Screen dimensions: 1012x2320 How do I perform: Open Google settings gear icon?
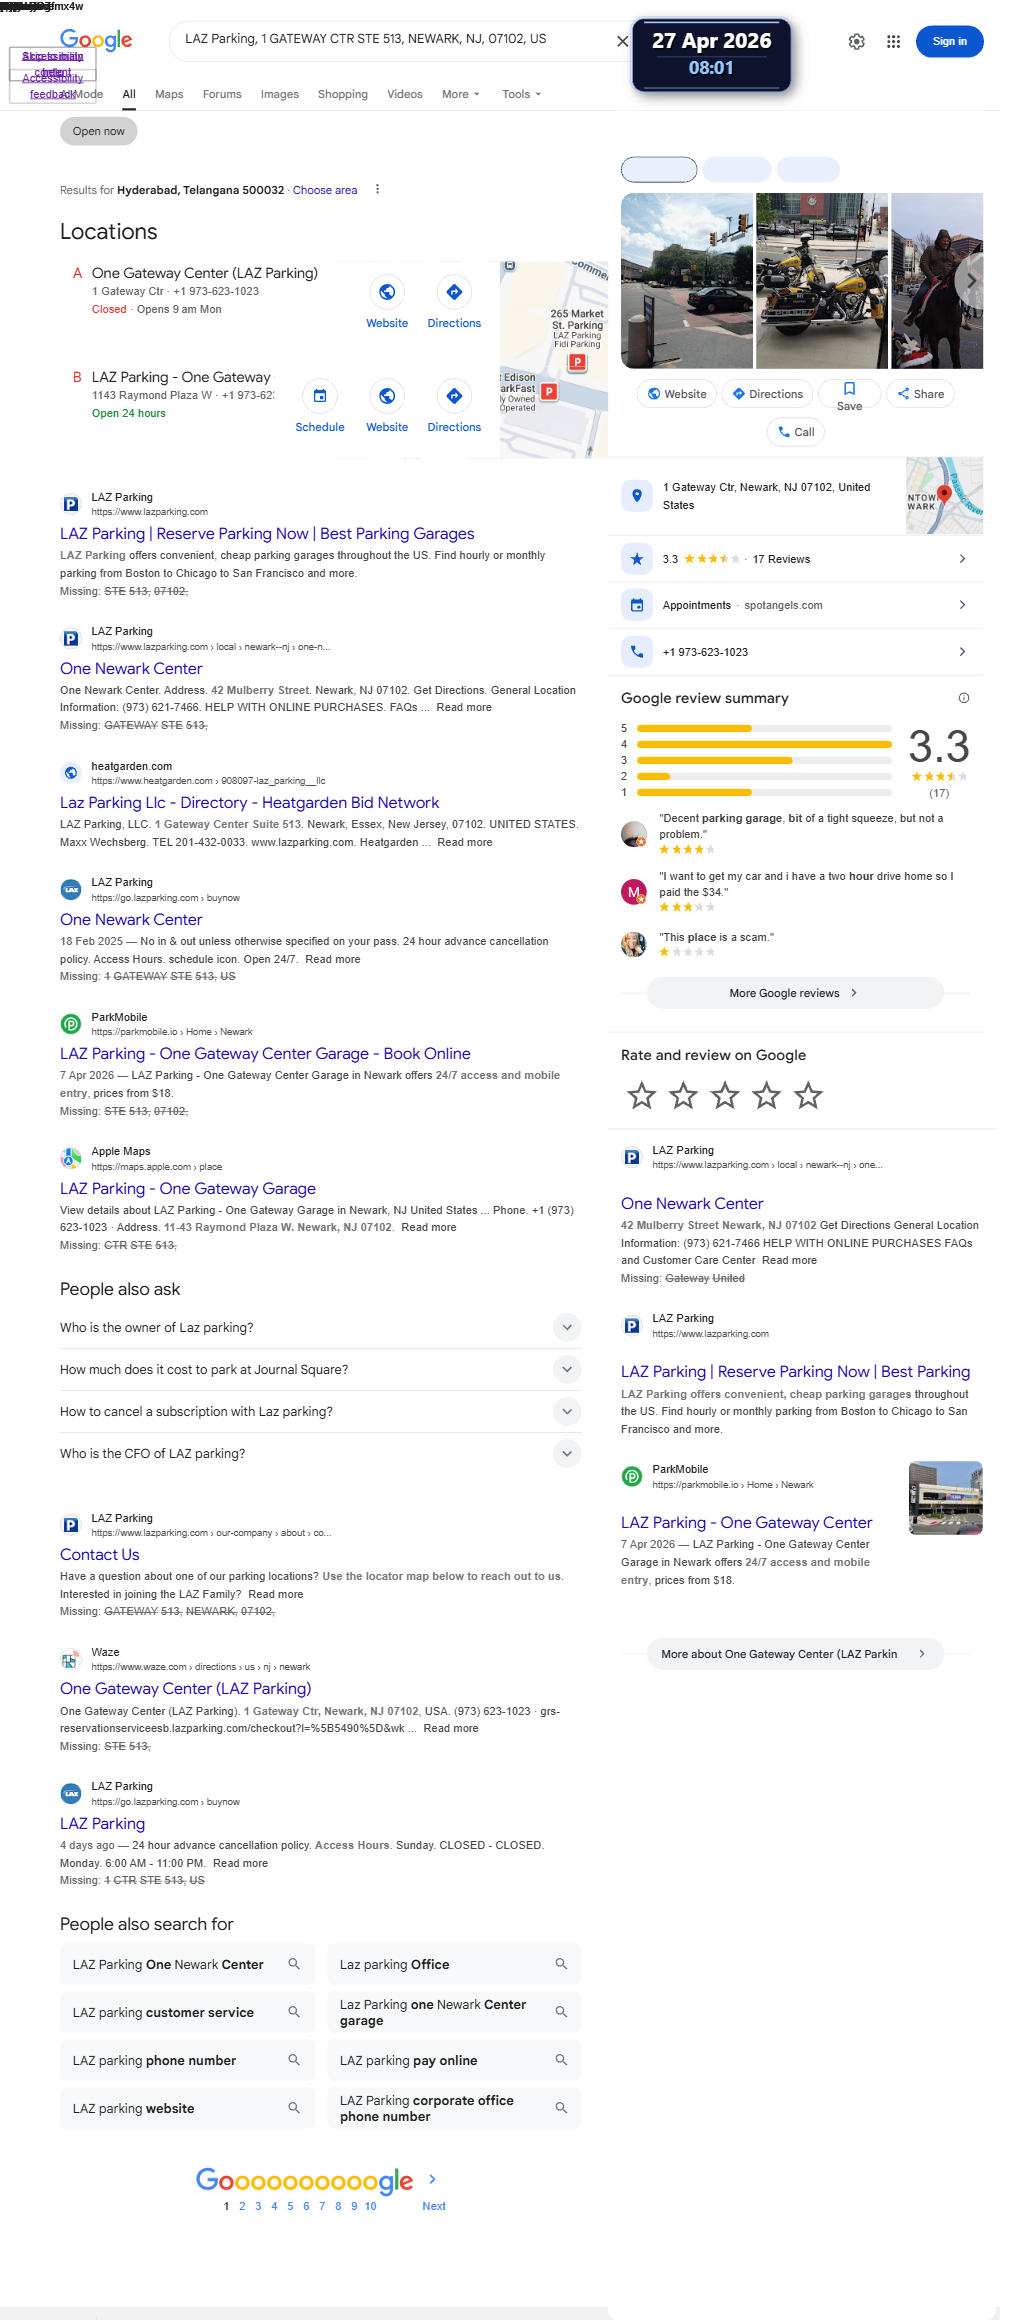856,42
